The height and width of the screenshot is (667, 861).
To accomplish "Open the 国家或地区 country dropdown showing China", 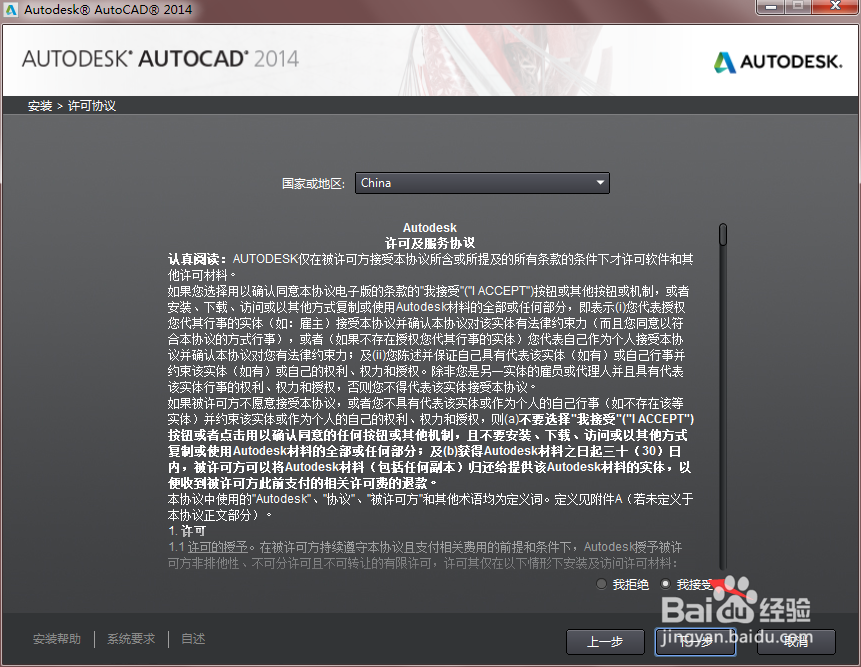I will [482, 183].
